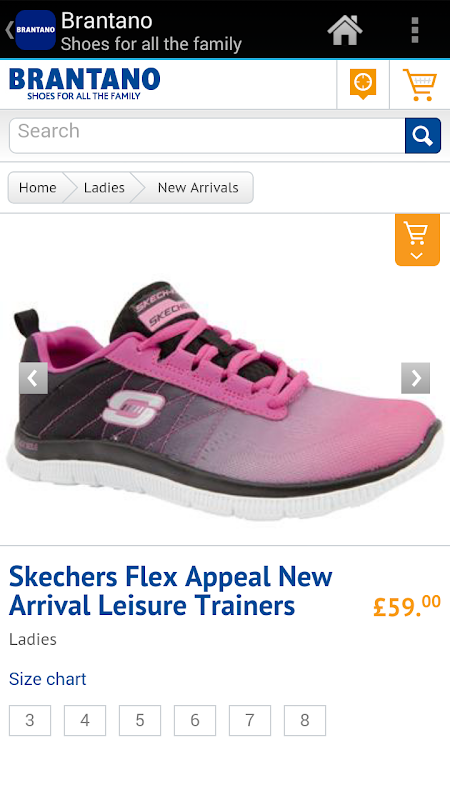Viewport: 450px width, 800px height.
Task: Go to Home breadcrumb
Action: (x=37, y=187)
